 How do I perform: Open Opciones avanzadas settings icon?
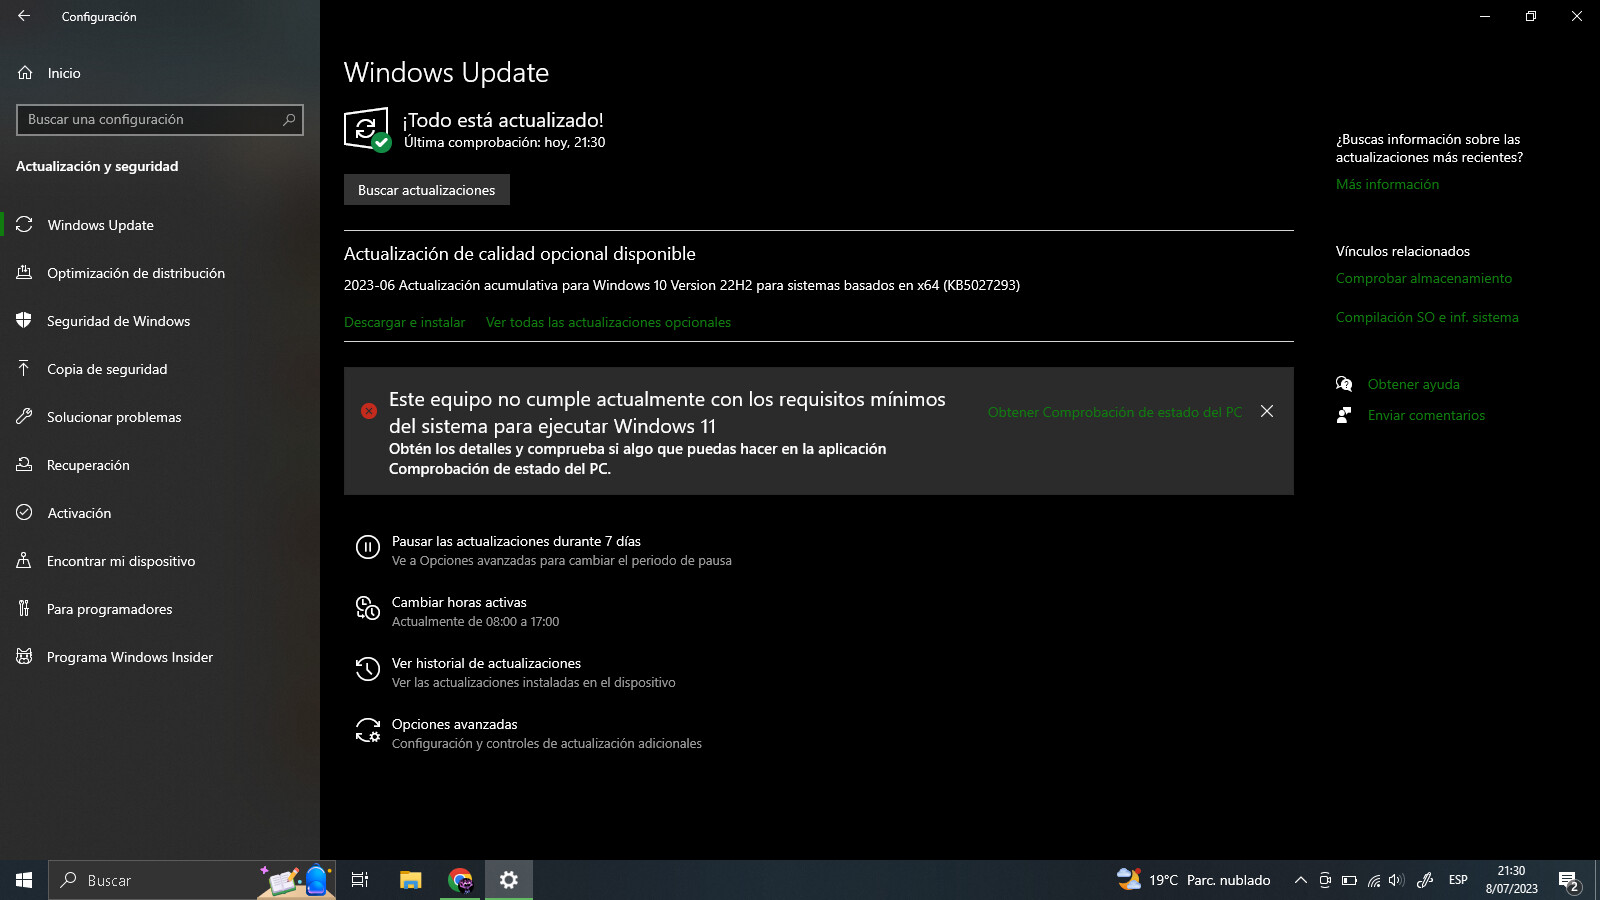[367, 730]
